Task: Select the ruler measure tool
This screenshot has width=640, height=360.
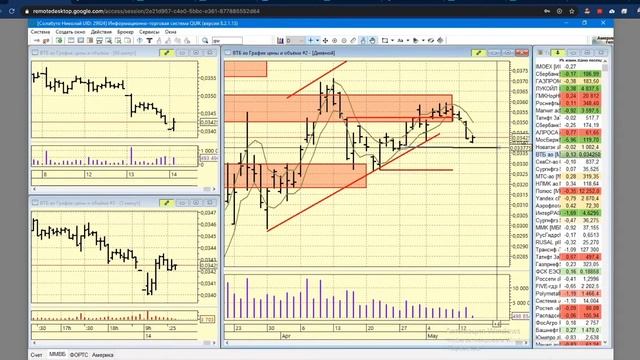Action: [x=353, y=40]
